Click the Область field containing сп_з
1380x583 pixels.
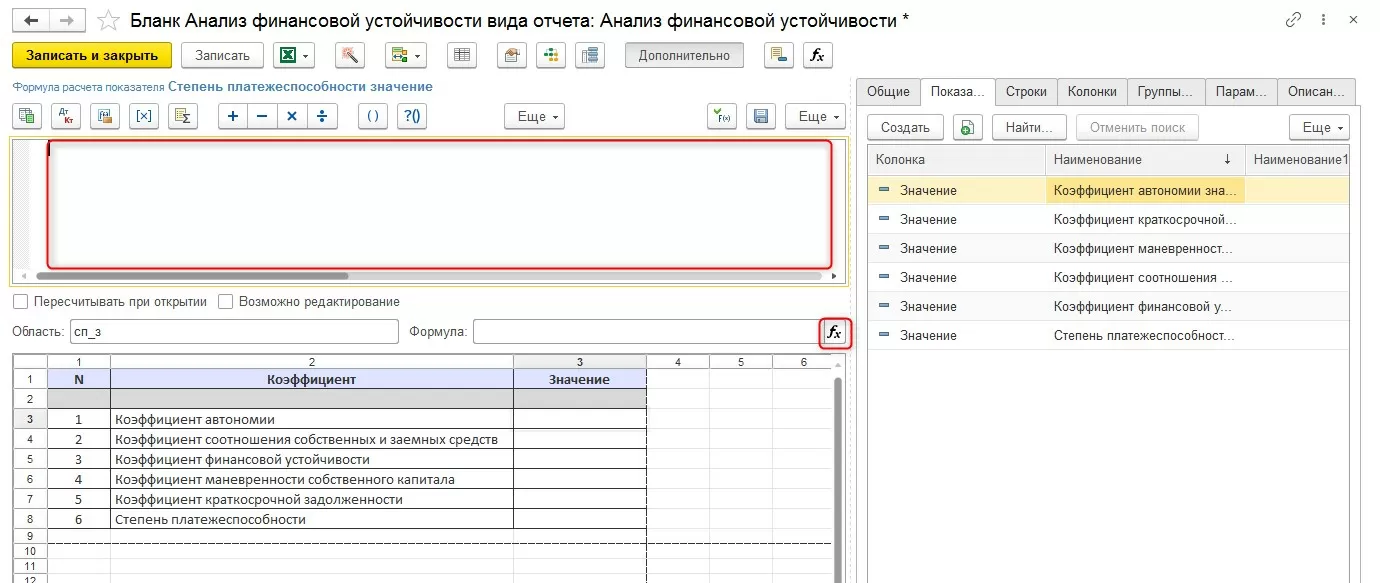point(235,332)
